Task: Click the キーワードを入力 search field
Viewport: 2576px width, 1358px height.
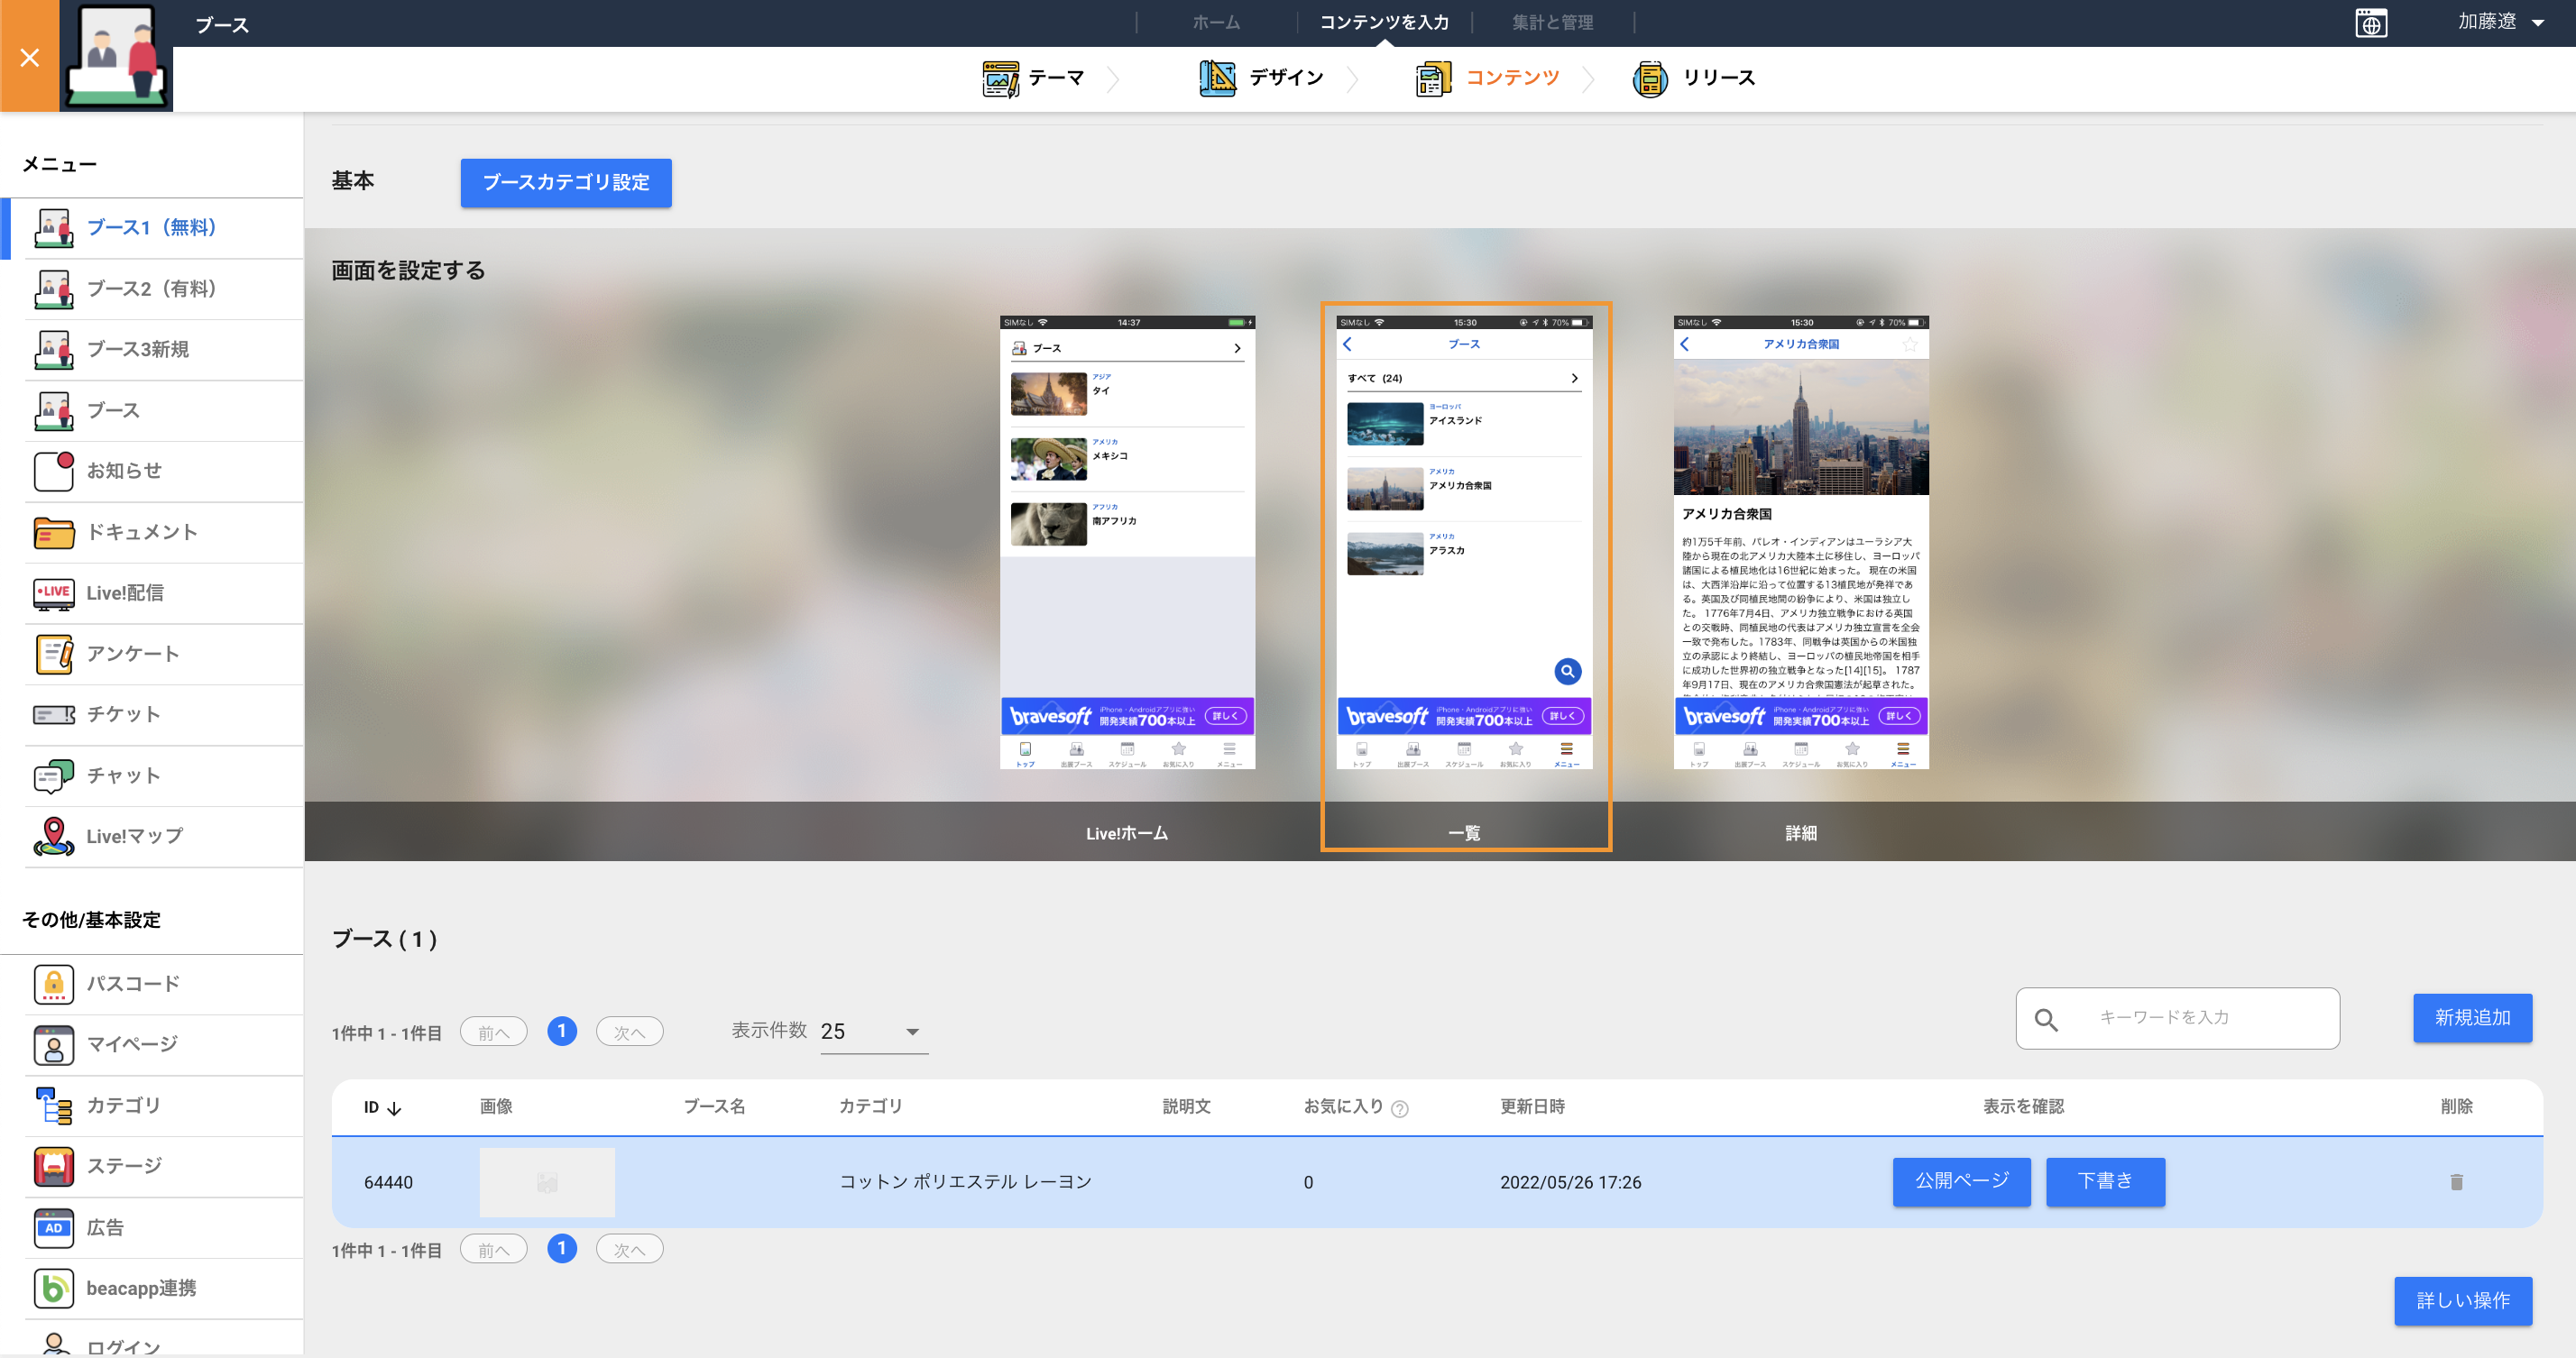Action: tap(2177, 1018)
